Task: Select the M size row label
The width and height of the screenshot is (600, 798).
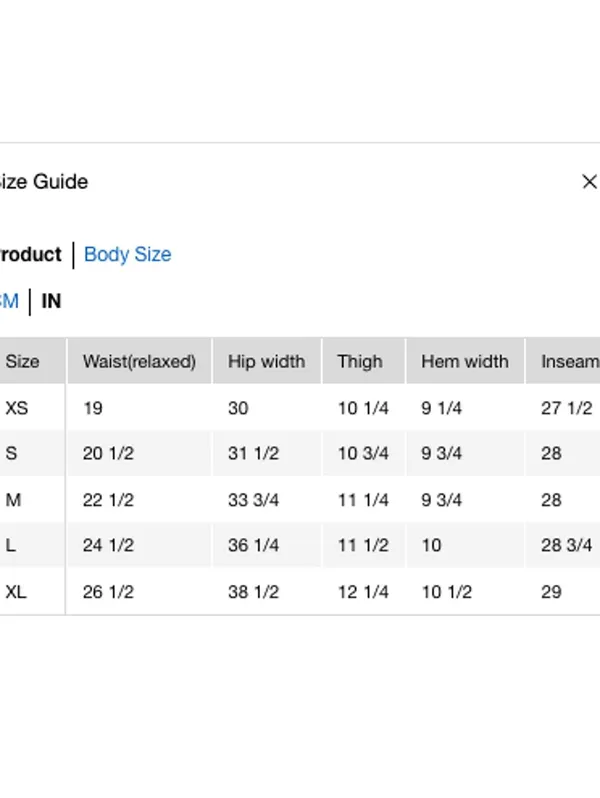Action: tap(13, 500)
